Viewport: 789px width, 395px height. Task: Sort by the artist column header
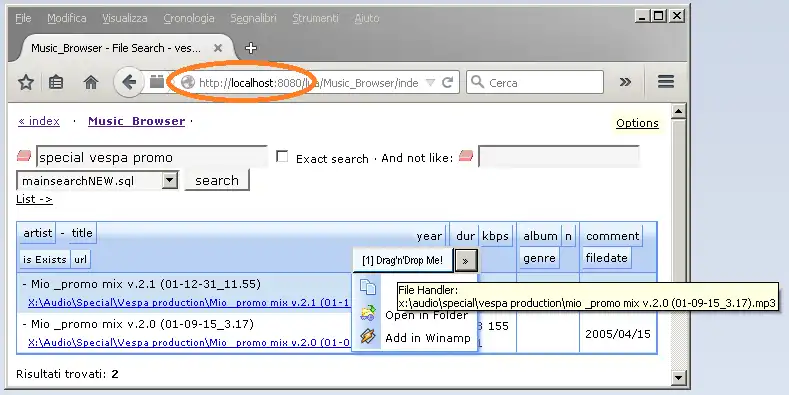coord(38,233)
